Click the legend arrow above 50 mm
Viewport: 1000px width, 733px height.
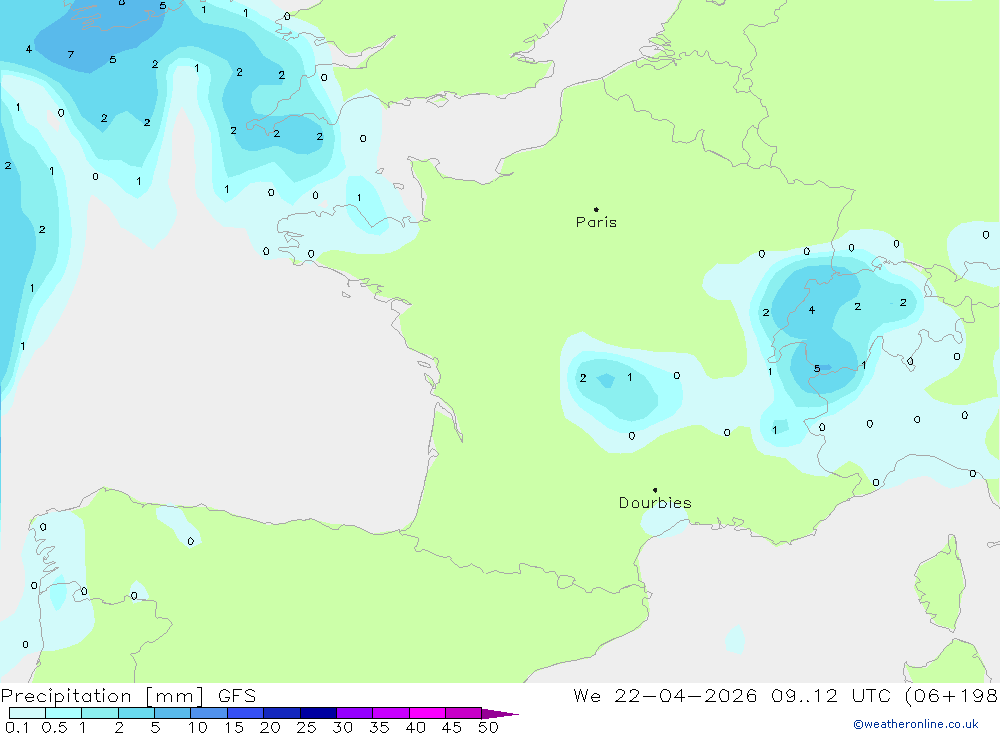[500, 714]
